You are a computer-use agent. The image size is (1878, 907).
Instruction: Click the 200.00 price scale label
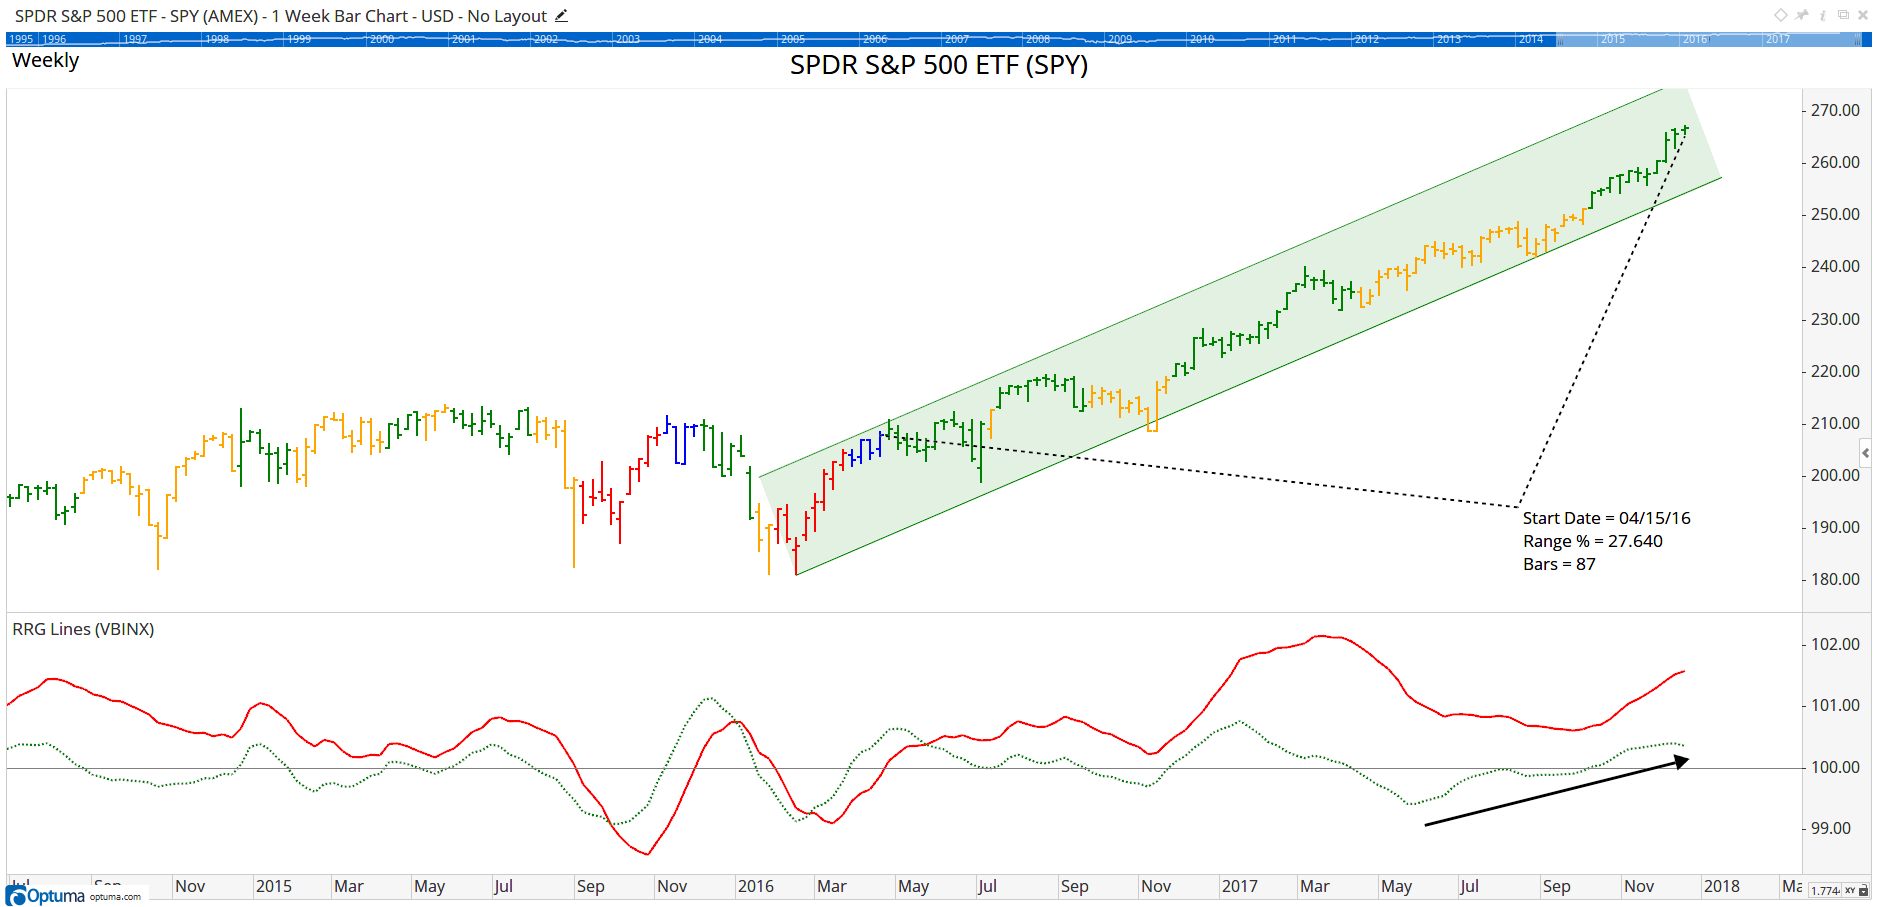click(1835, 475)
